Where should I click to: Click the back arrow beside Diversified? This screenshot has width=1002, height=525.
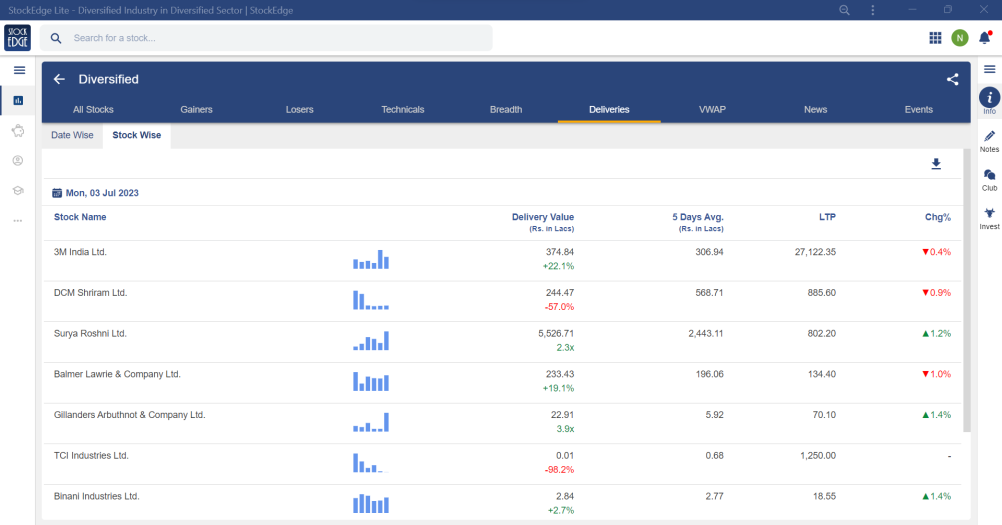point(59,79)
